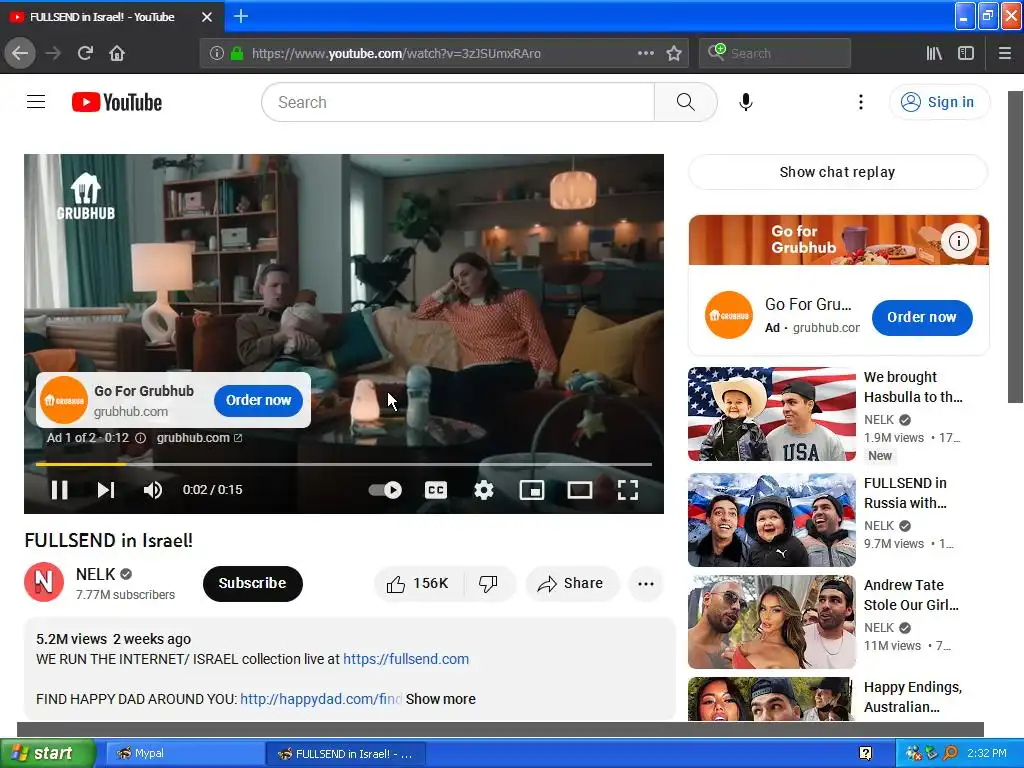Pause the video with the pause button
Image resolution: width=1024 pixels, height=768 pixels.
point(59,490)
